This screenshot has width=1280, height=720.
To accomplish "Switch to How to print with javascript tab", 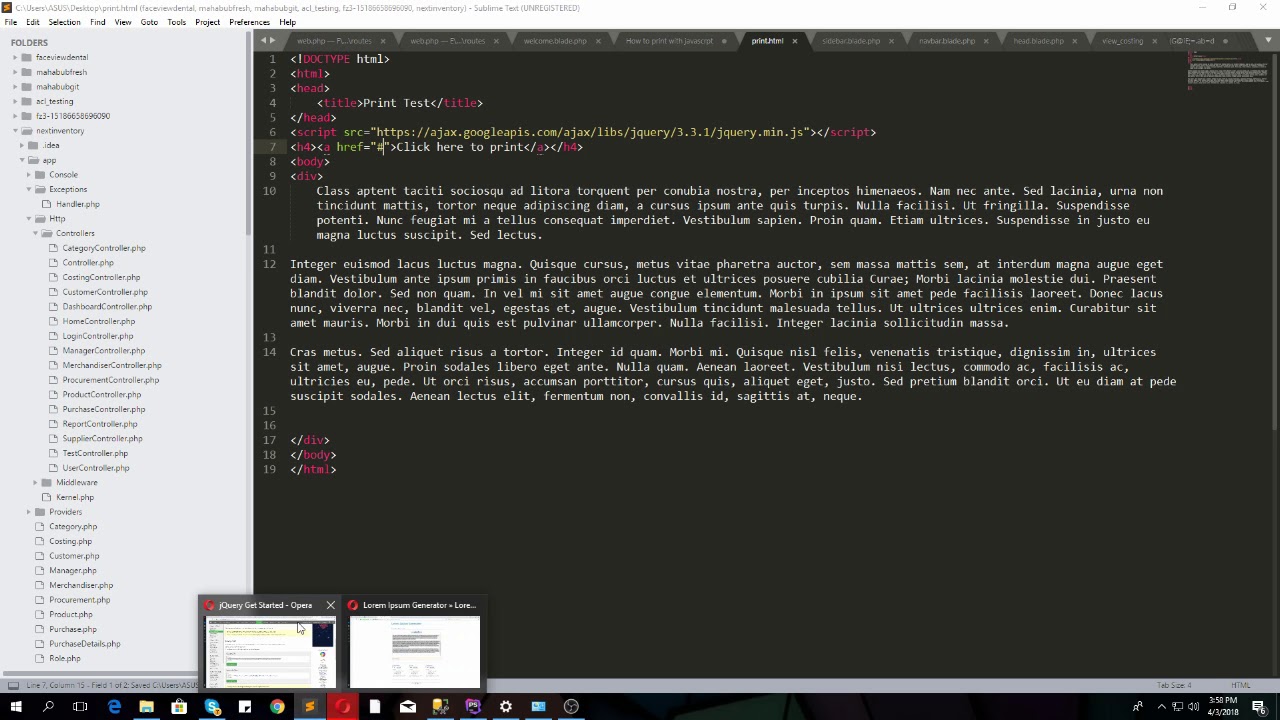I will (x=669, y=41).
